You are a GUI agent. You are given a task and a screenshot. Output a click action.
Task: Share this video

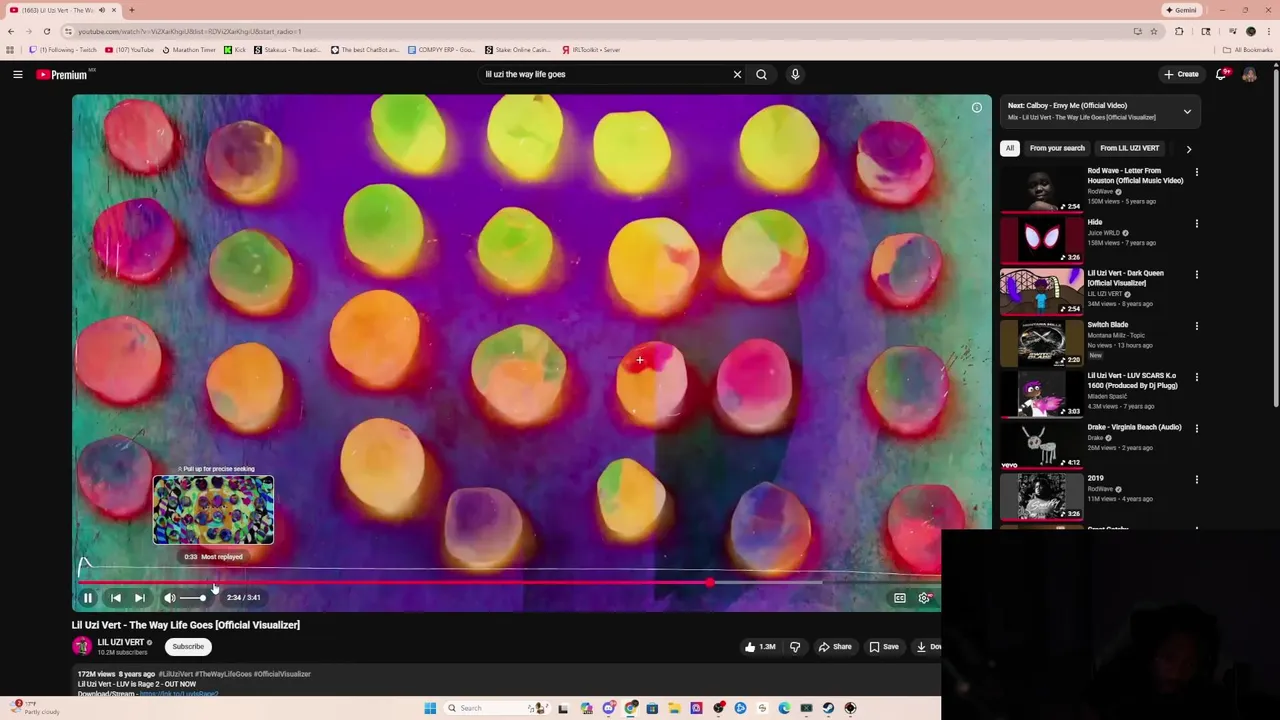[x=835, y=647]
